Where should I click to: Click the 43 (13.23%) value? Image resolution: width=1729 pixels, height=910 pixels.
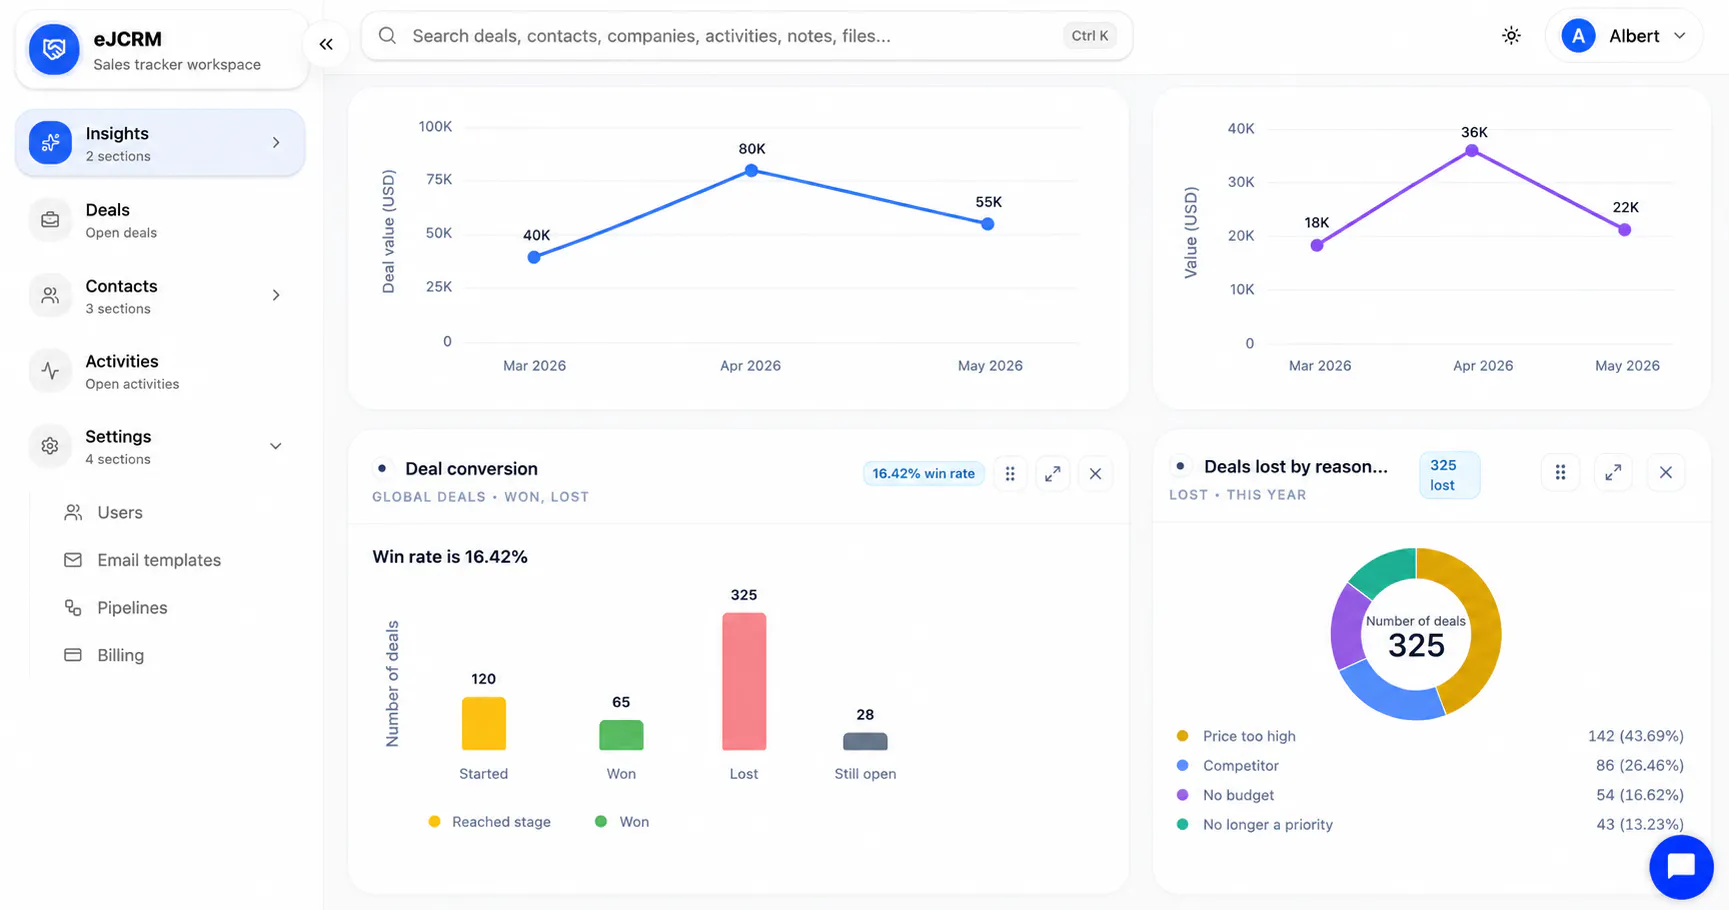click(x=1640, y=825)
